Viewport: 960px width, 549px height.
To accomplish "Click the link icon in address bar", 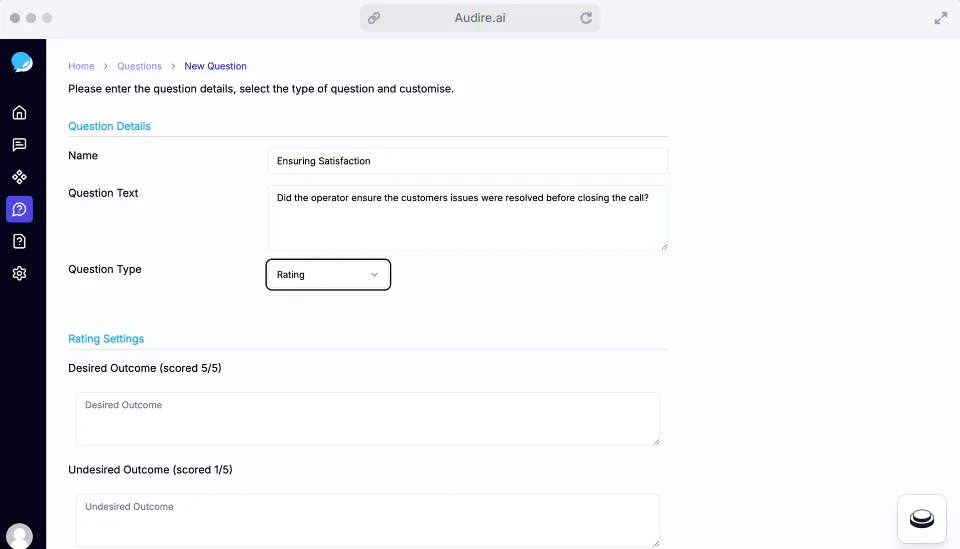I will (x=373, y=18).
